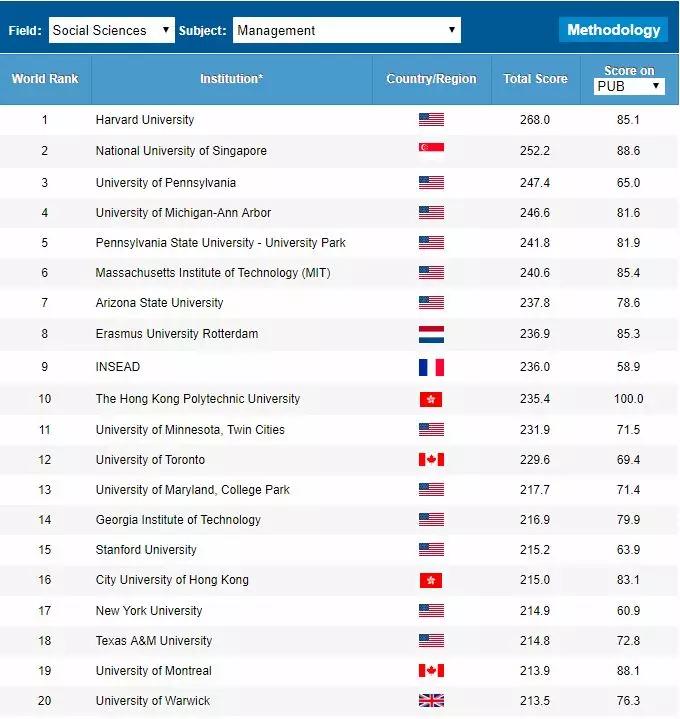
Task: Open University of Minnesota, Twin Cities
Action: point(190,430)
